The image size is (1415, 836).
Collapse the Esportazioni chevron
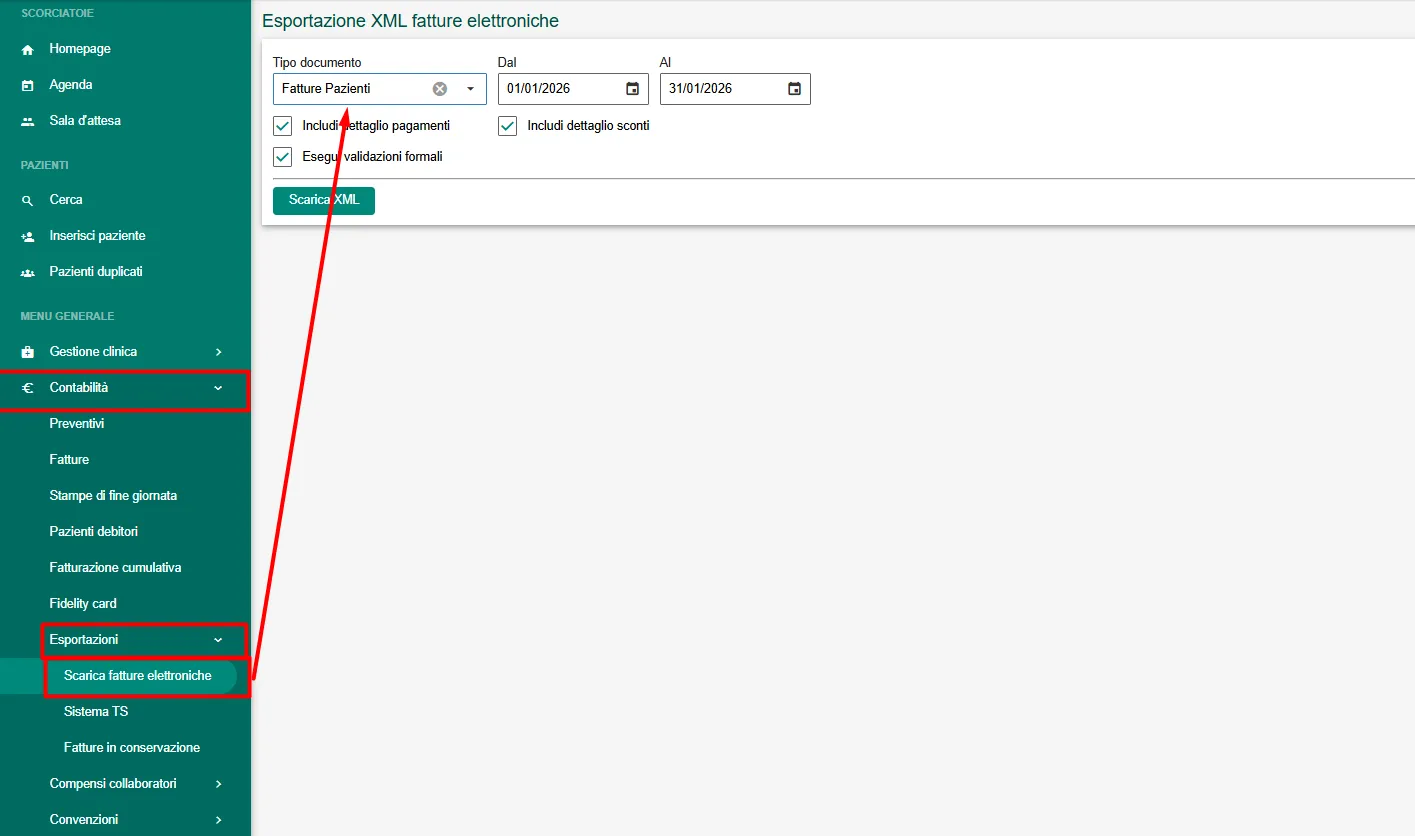click(218, 640)
